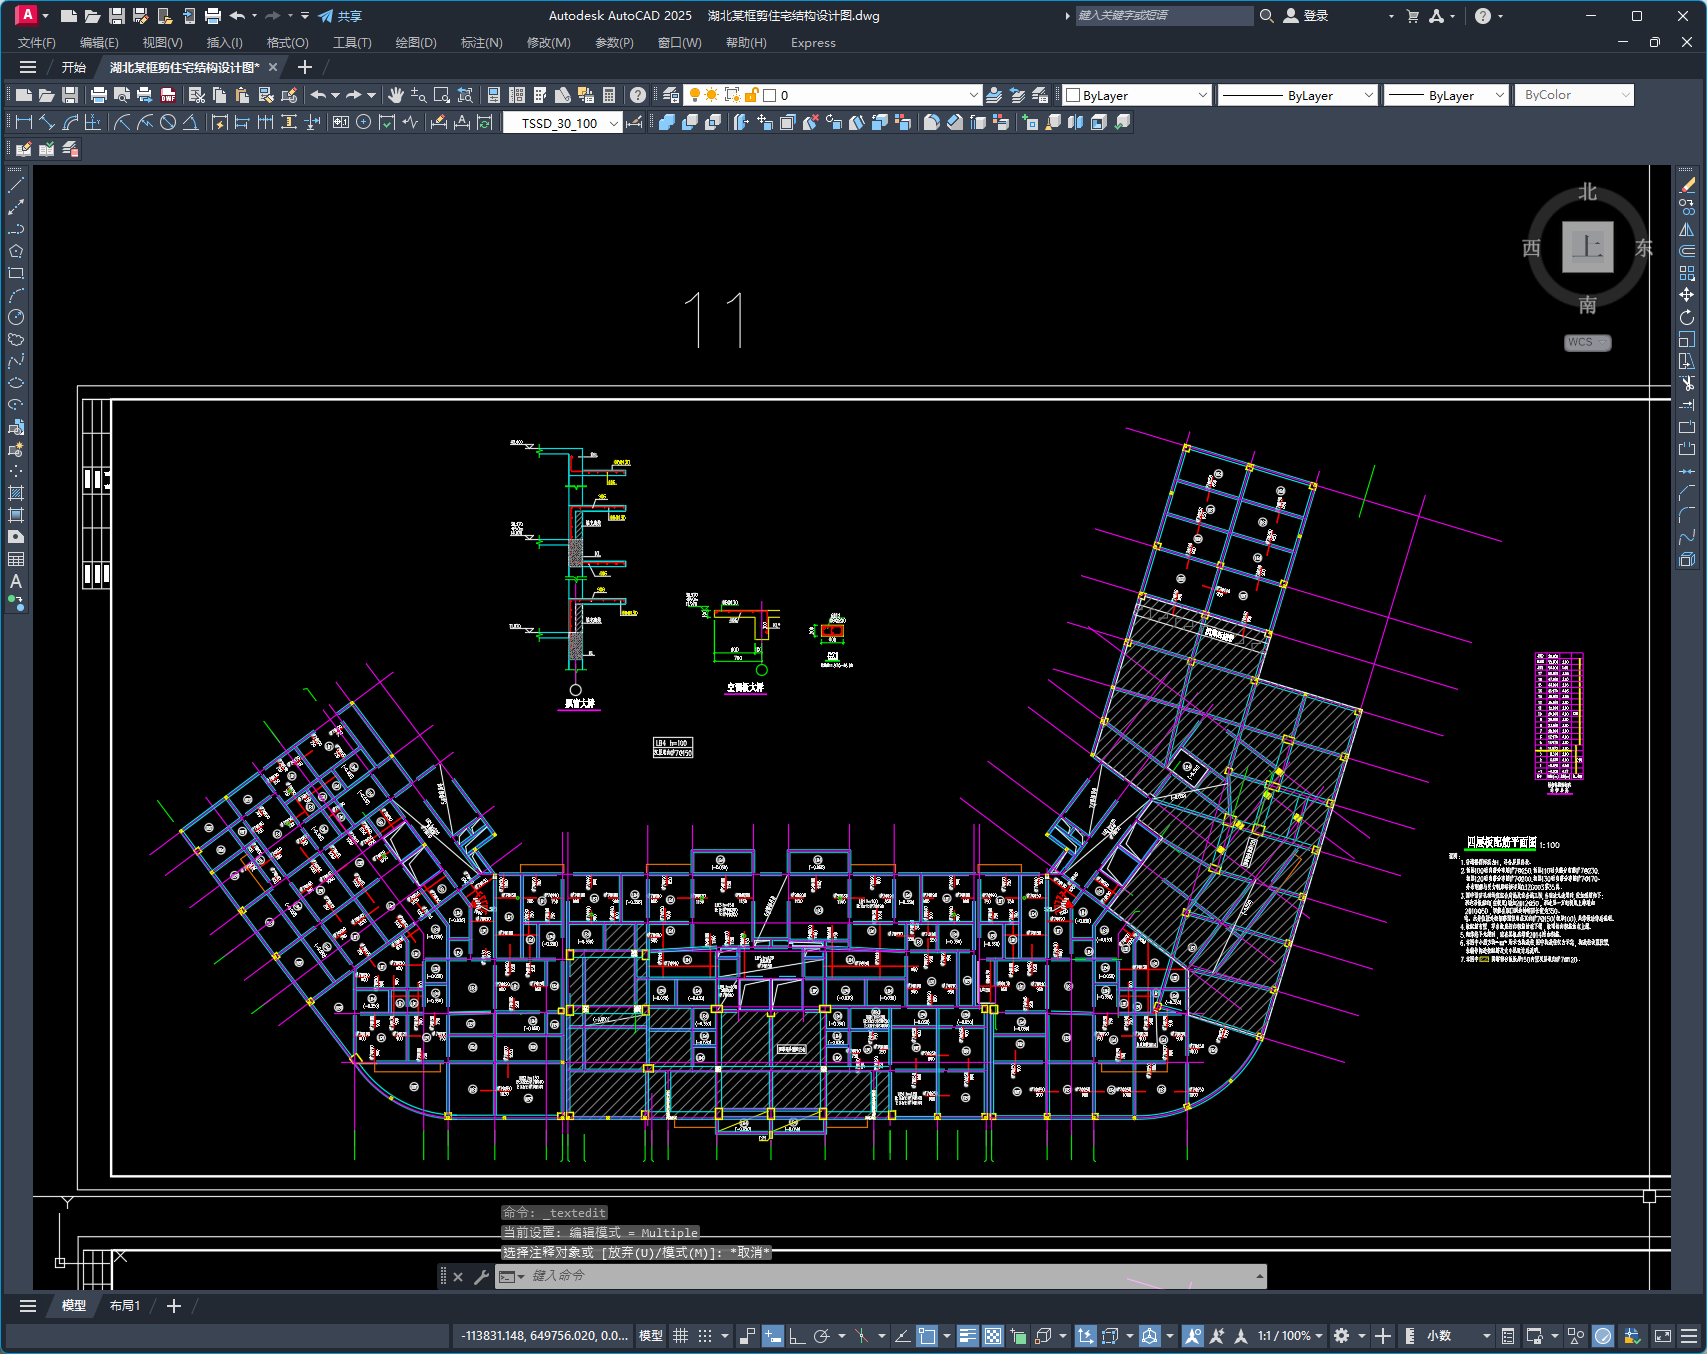Switch to the 布局1 layout tab
This screenshot has width=1707, height=1354.
point(124,1306)
